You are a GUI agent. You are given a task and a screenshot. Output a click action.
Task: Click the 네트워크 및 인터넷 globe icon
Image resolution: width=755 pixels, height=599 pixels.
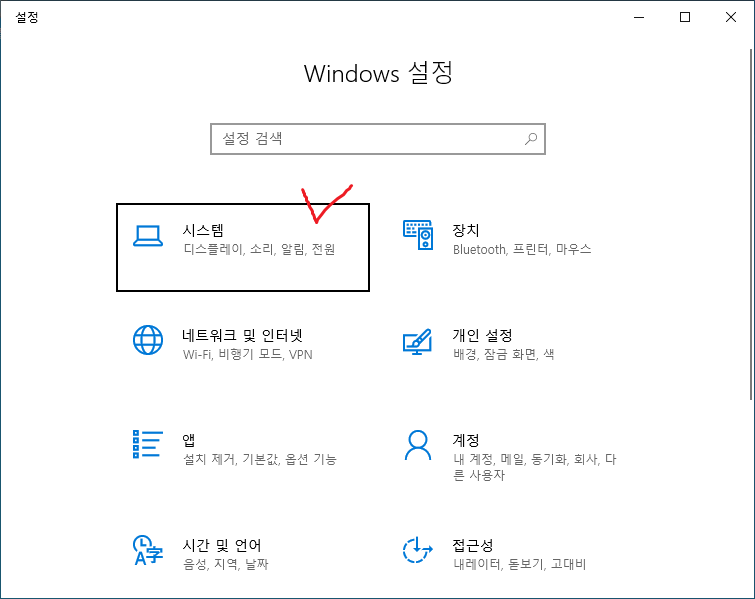click(148, 340)
